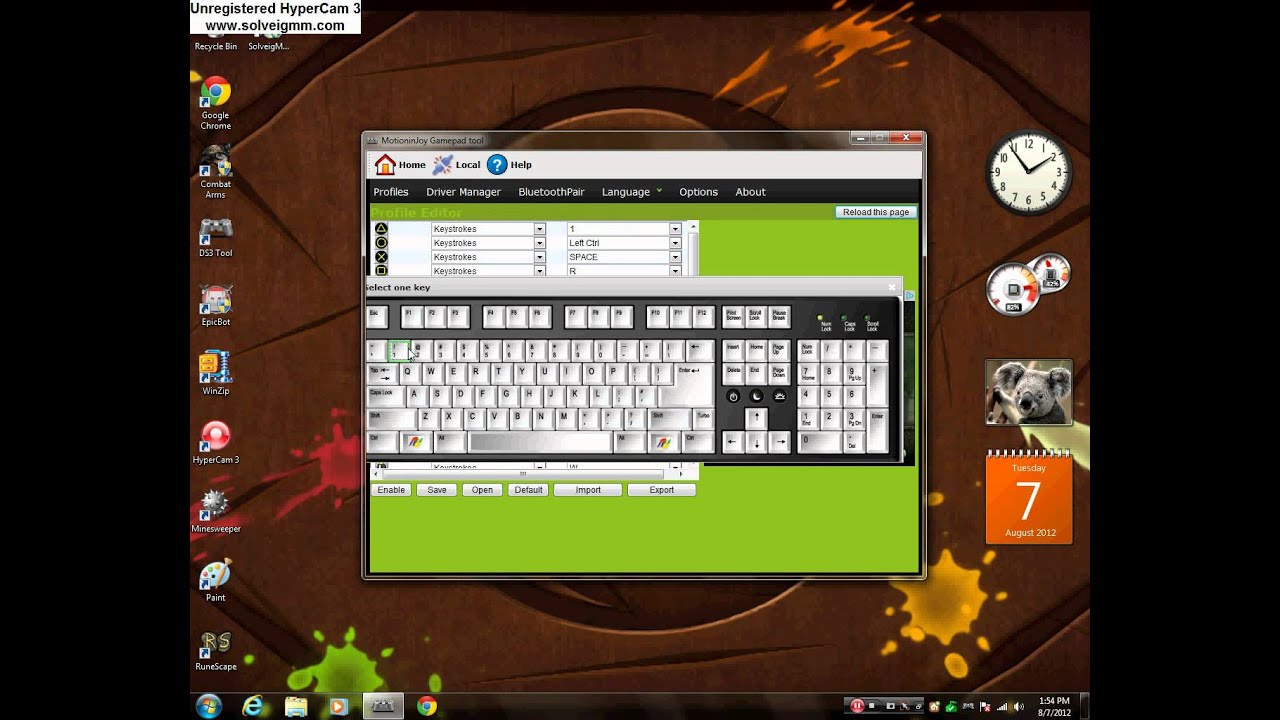Expand the SPACE value dropdown

[675, 257]
